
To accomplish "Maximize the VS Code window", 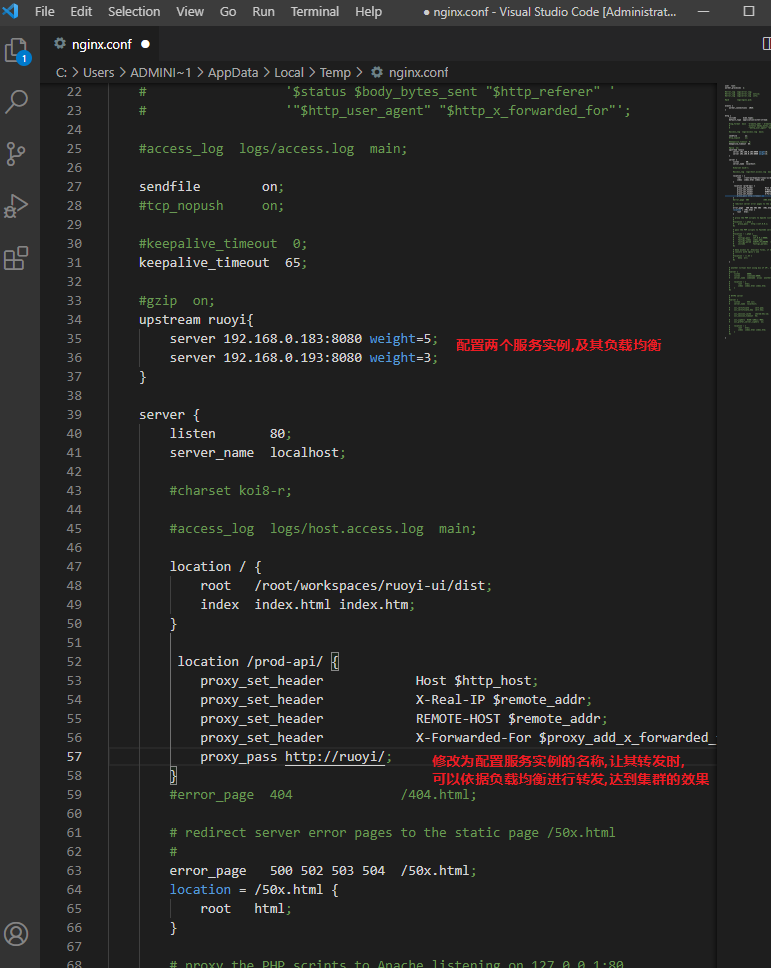I will (x=749, y=11).
